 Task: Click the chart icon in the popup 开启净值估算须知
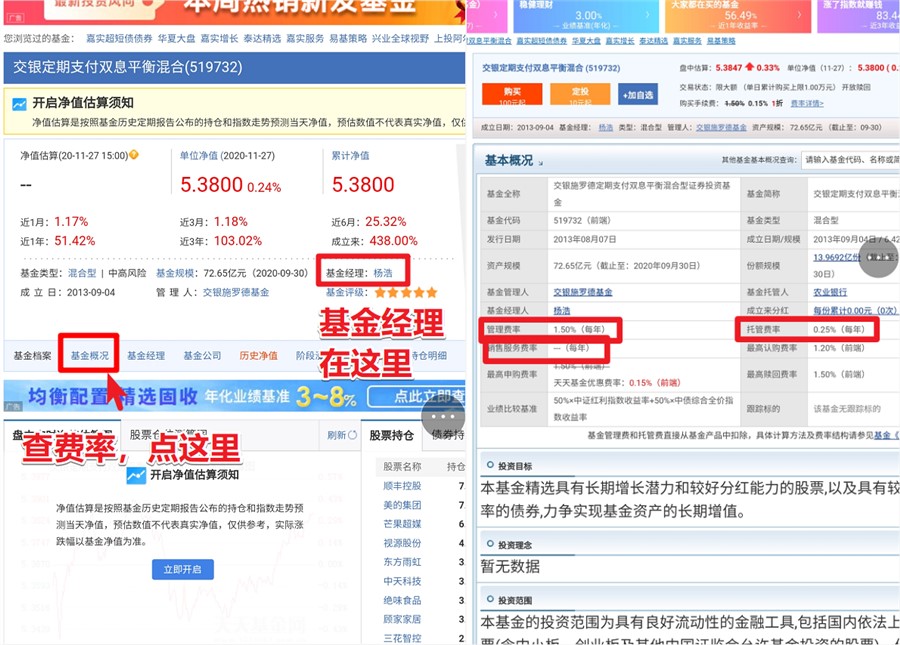coord(136,475)
